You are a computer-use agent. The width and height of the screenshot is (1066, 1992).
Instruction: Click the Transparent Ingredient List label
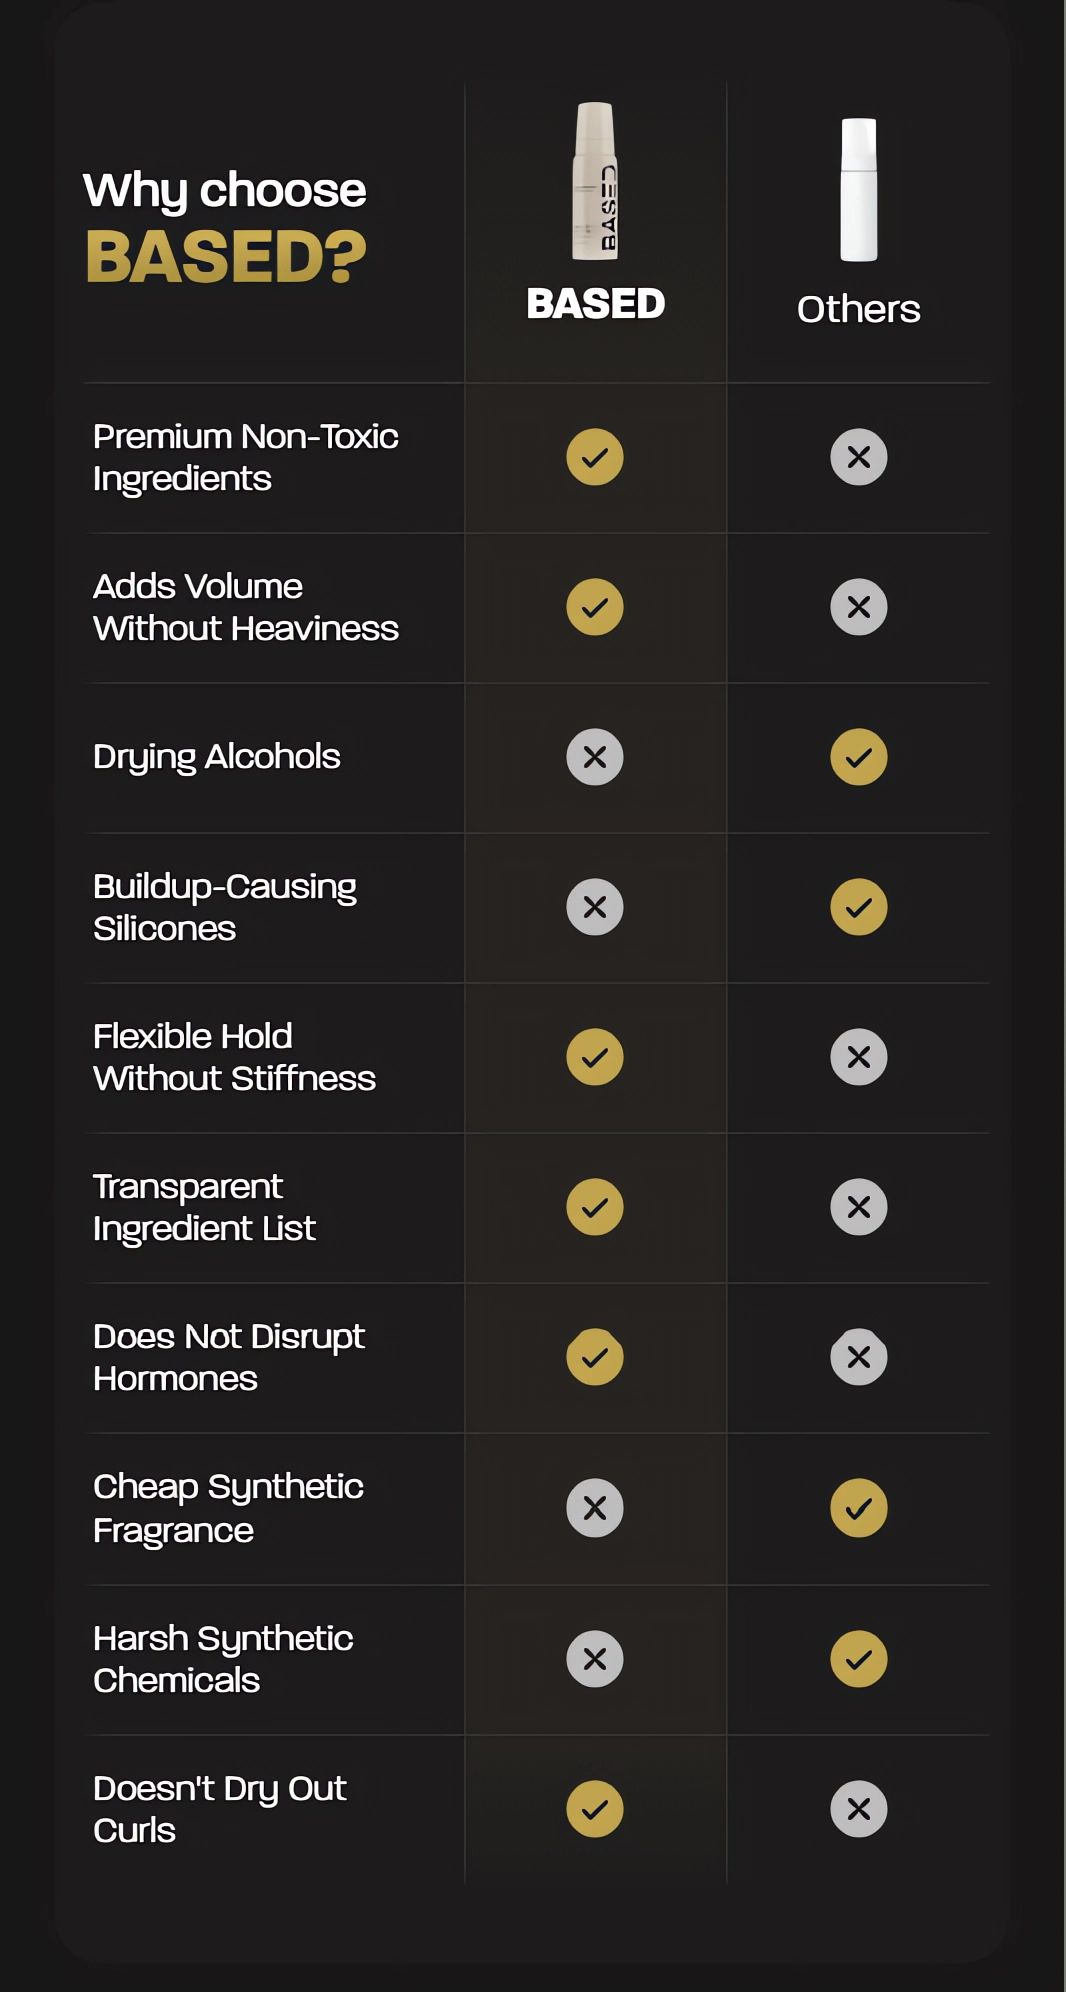pyautogui.click(x=204, y=1207)
